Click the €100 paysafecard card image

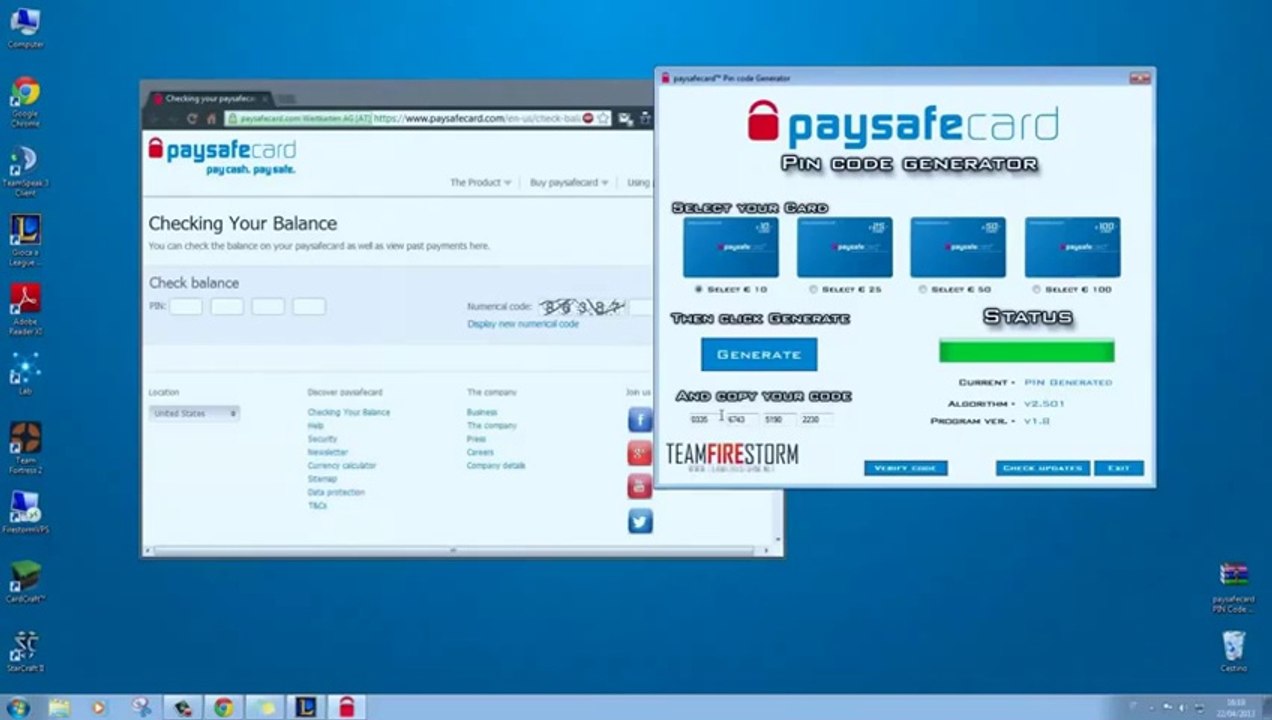(x=1072, y=247)
